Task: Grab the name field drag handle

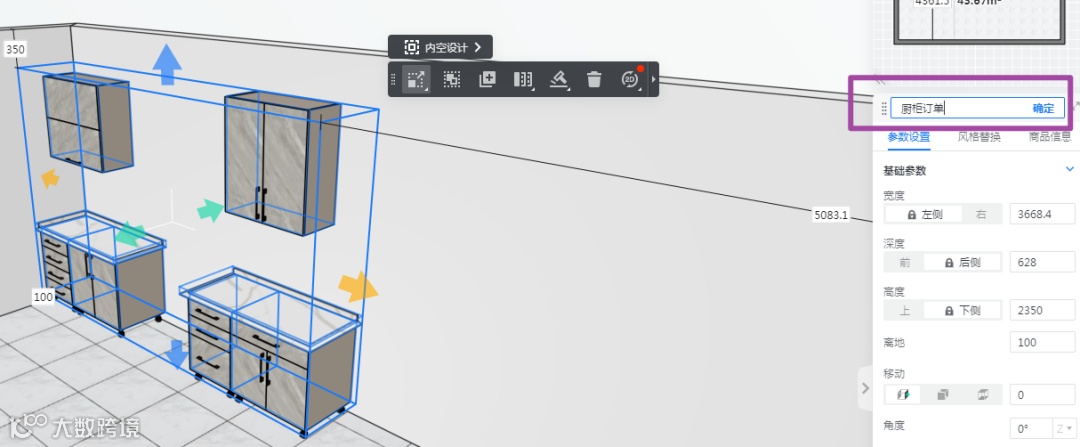Action: 884,109
